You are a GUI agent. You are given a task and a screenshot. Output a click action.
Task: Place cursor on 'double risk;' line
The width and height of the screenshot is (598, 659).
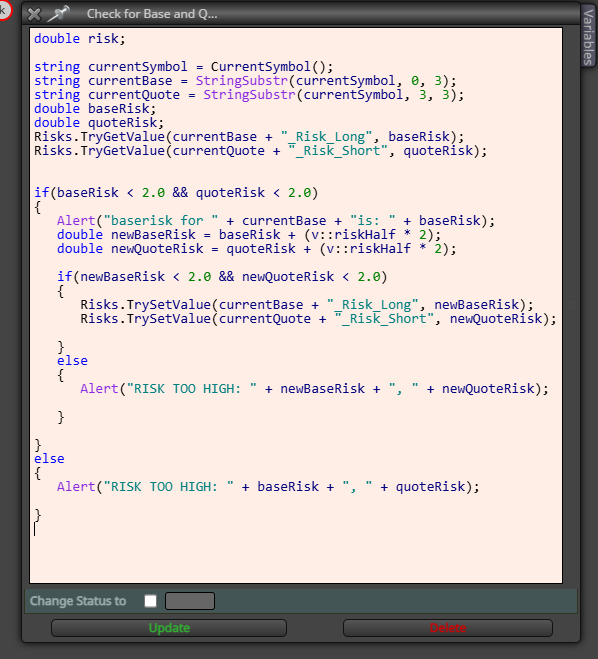(x=80, y=39)
